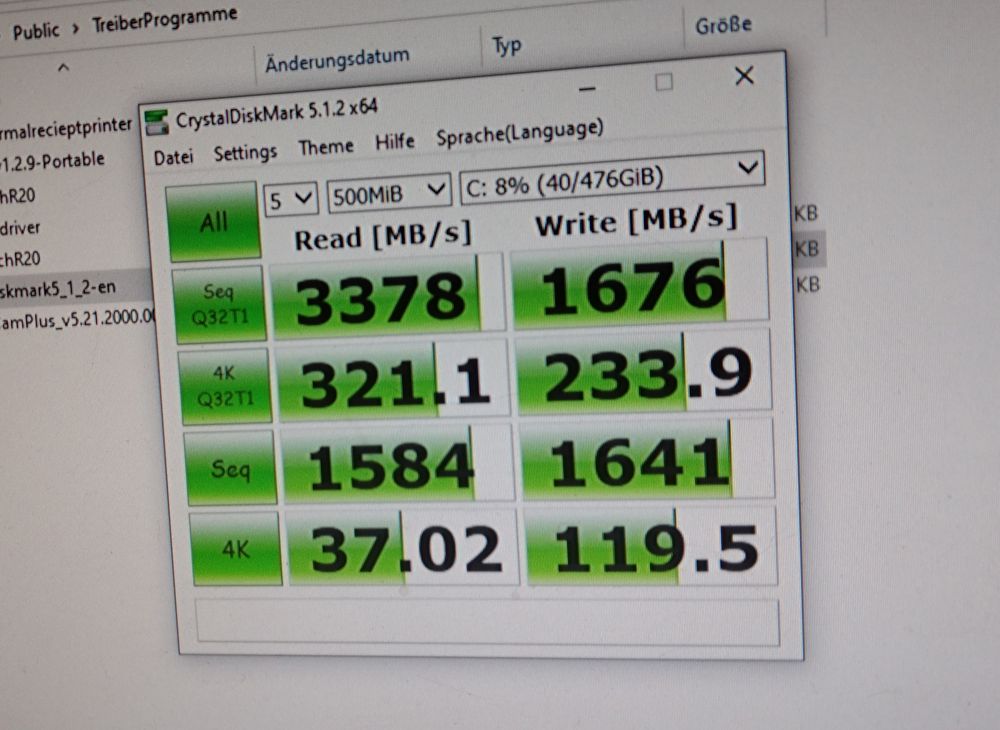Sort Explorer by Größe column

pos(723,26)
